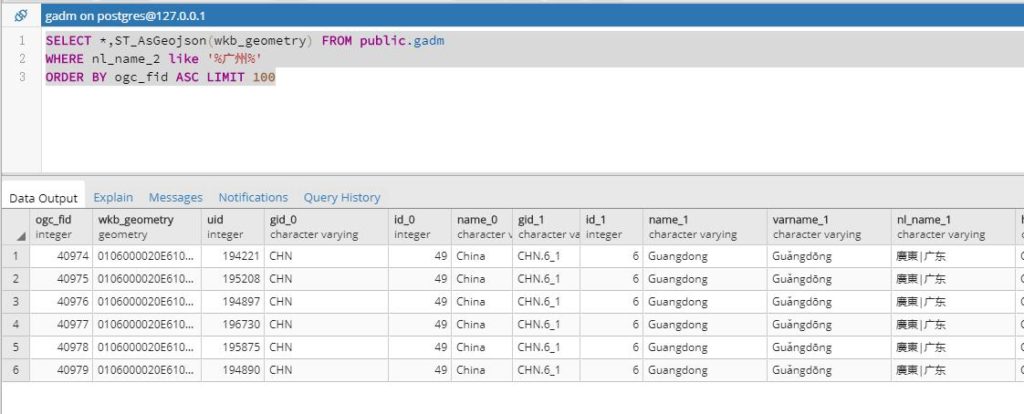Select the varname_1 column header
Image resolution: width=1024 pixels, height=414 pixels.
point(829,227)
